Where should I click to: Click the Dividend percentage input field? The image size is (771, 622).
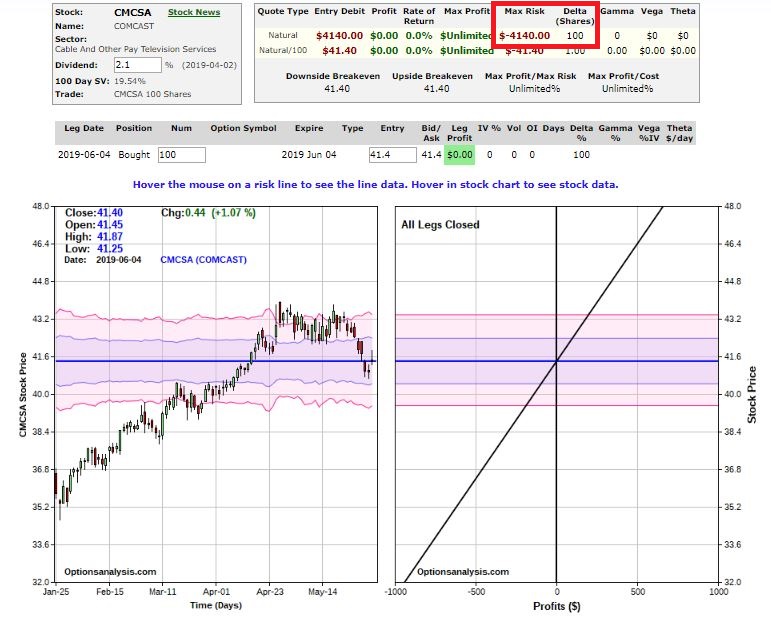pyautogui.click(x=138, y=65)
